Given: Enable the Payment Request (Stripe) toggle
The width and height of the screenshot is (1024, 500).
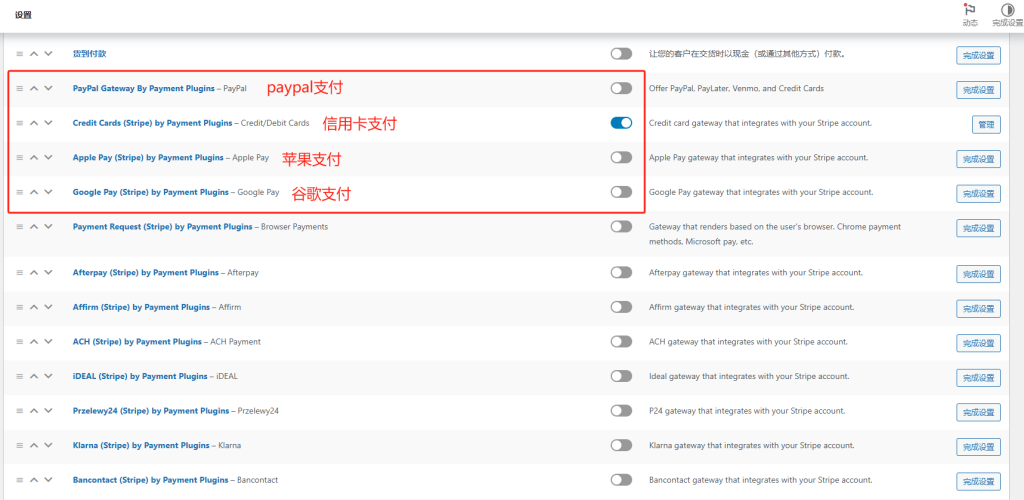Looking at the screenshot, I should 621,226.
